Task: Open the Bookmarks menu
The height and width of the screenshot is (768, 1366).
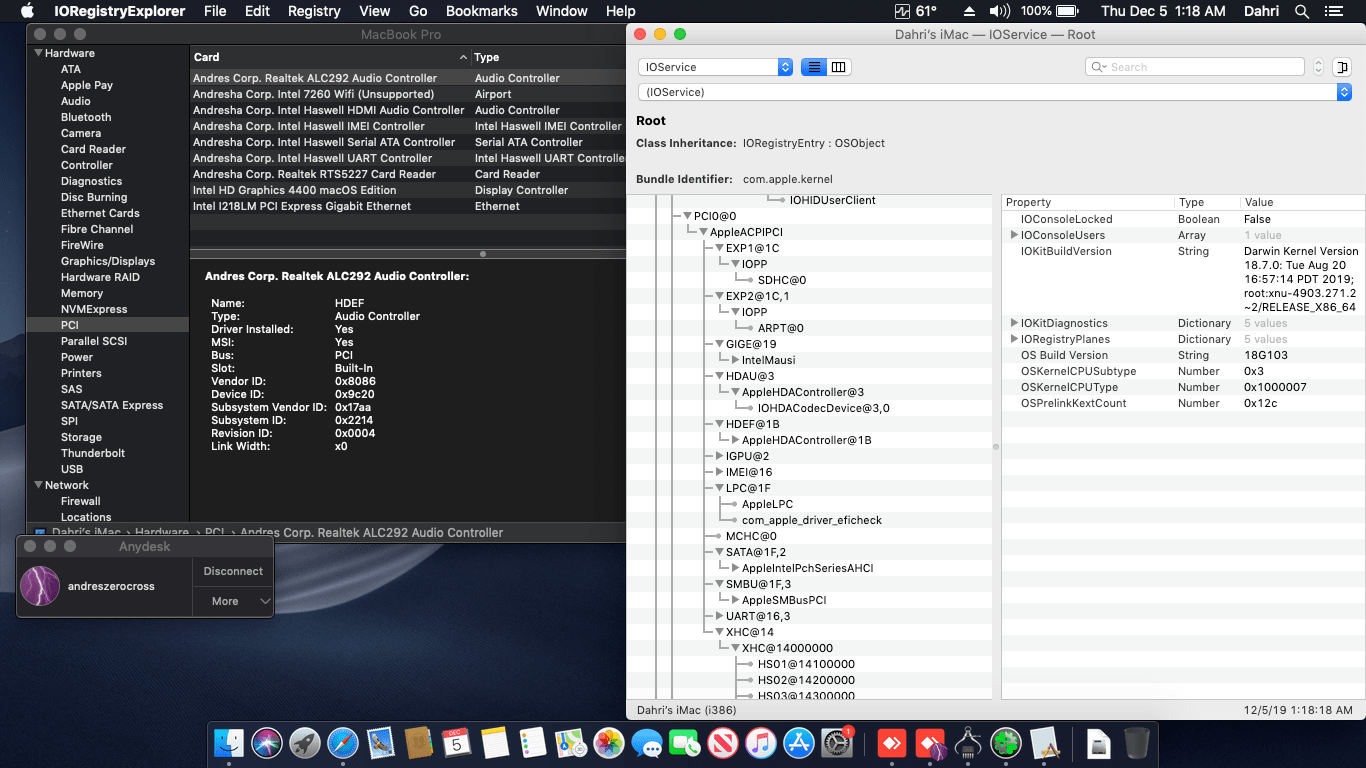Action: tap(481, 11)
